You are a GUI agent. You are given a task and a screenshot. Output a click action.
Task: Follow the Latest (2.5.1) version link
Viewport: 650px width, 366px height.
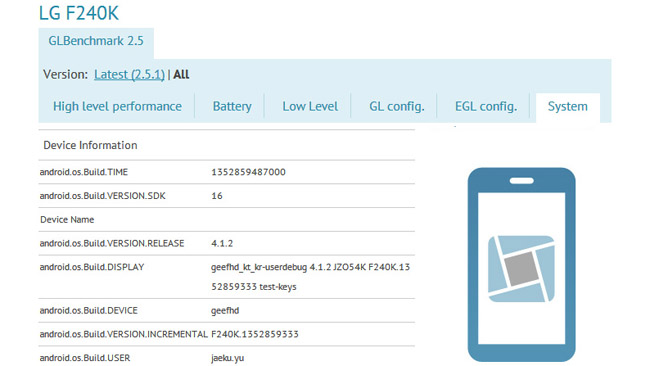tap(129, 75)
